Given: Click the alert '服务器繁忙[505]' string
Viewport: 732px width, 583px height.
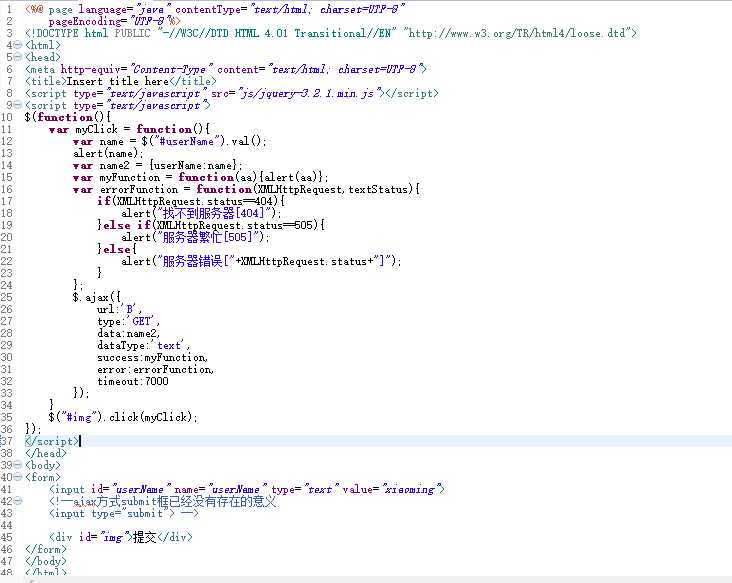Looking at the screenshot, I should click(x=211, y=238).
